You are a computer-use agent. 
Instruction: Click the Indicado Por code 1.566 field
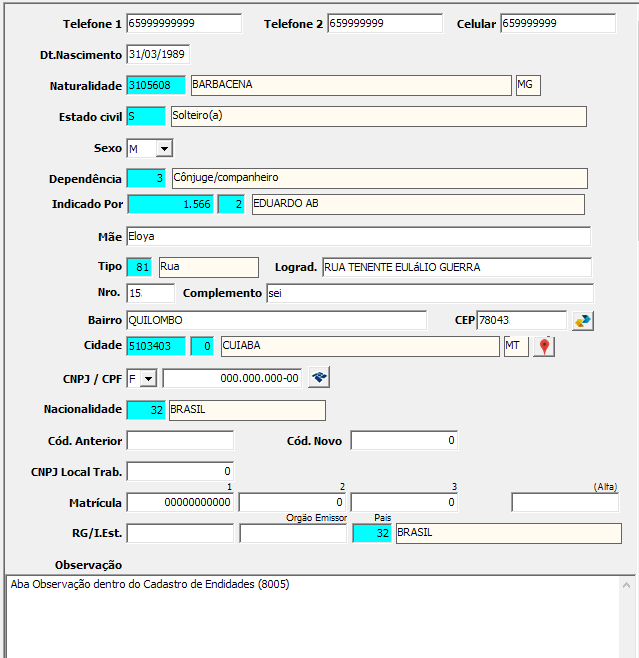(x=170, y=204)
